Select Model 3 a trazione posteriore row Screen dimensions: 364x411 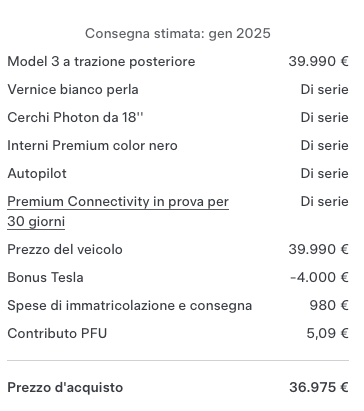178,62
